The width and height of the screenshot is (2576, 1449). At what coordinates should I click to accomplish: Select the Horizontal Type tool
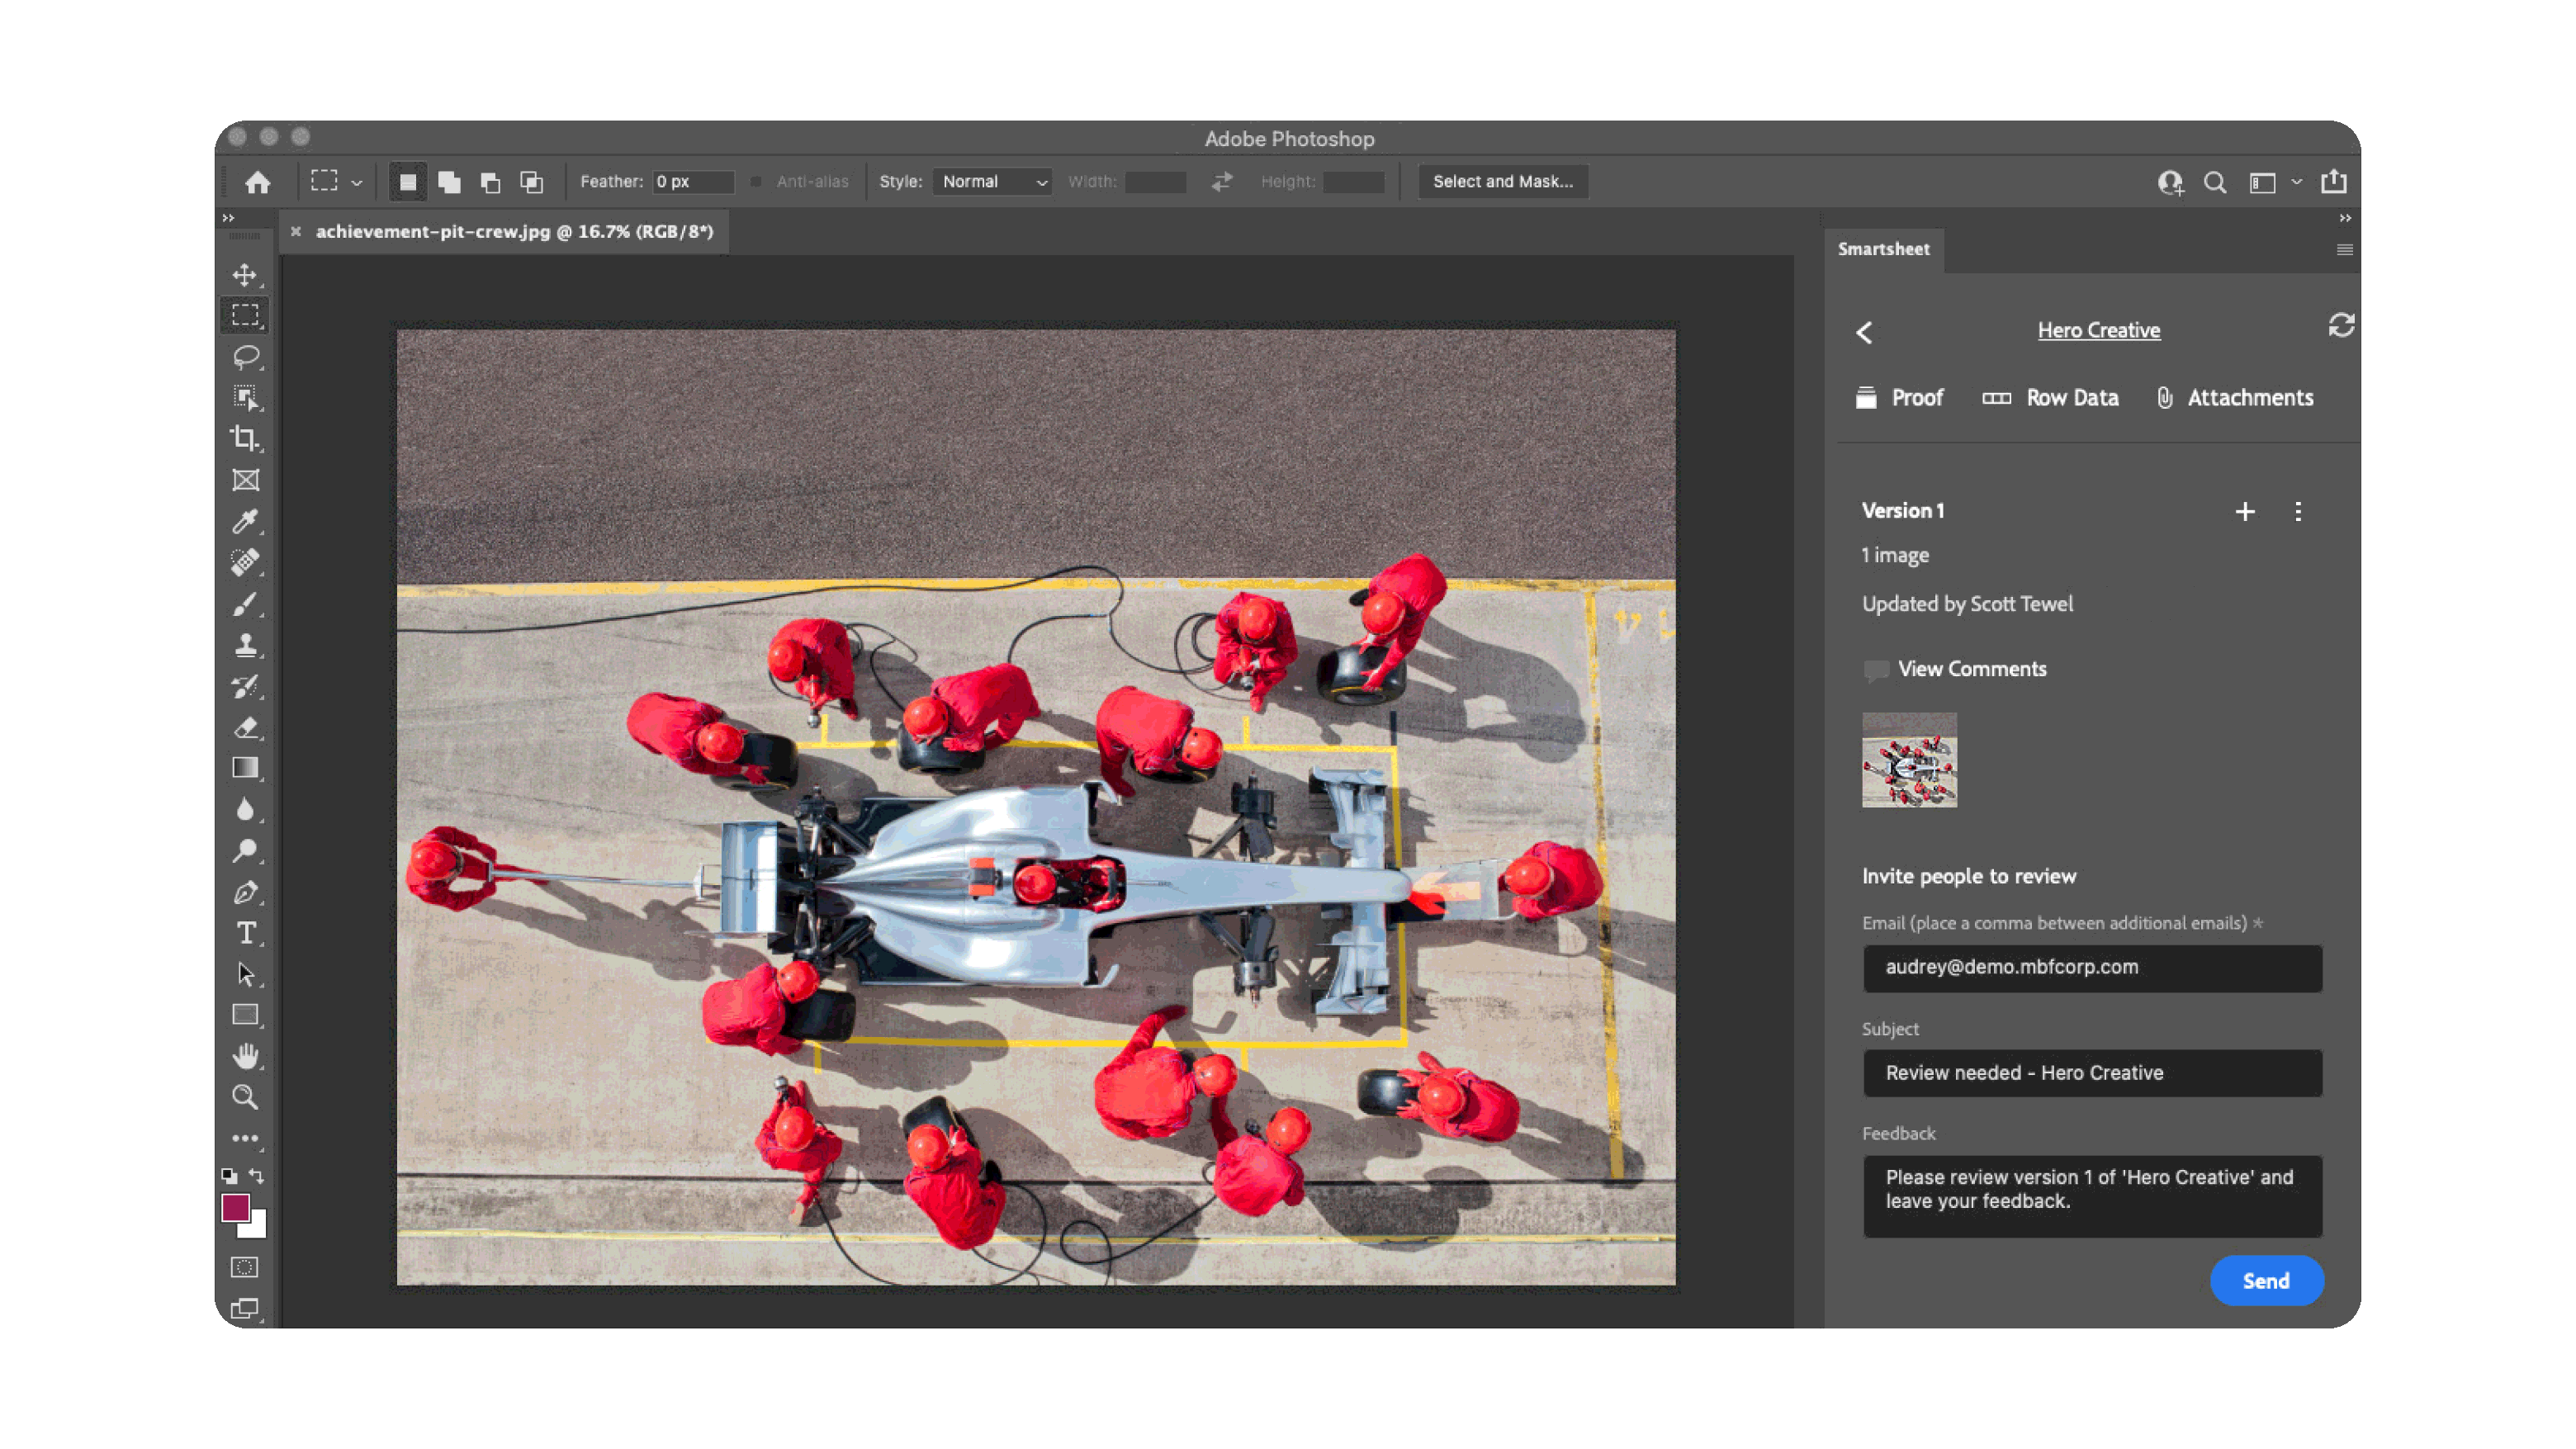245,933
